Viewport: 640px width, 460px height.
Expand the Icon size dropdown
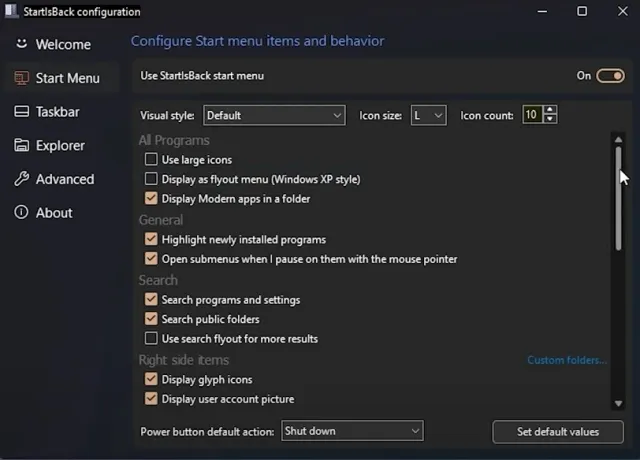(x=429, y=116)
